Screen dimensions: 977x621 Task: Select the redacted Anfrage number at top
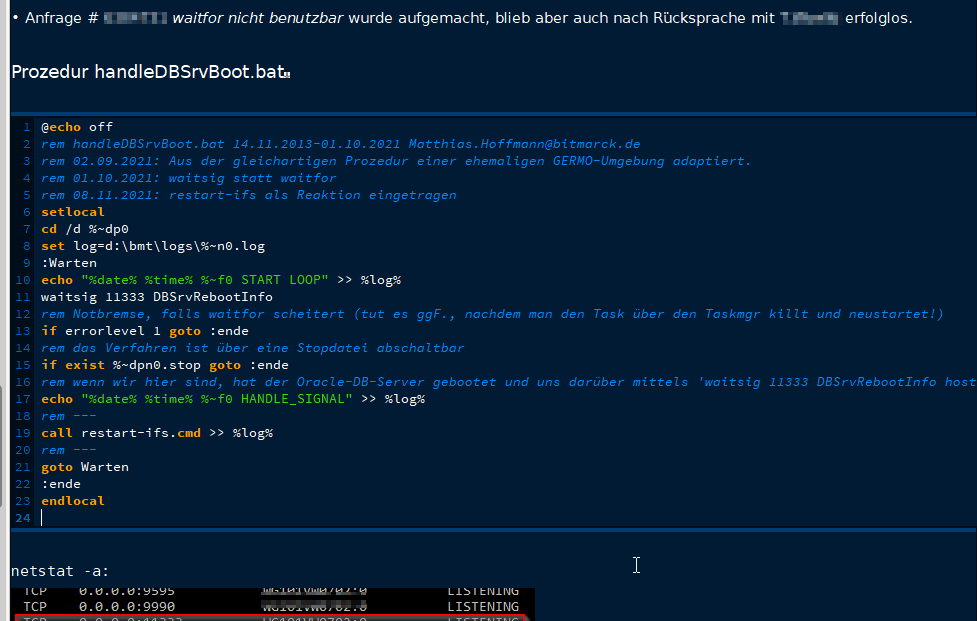coord(135,17)
